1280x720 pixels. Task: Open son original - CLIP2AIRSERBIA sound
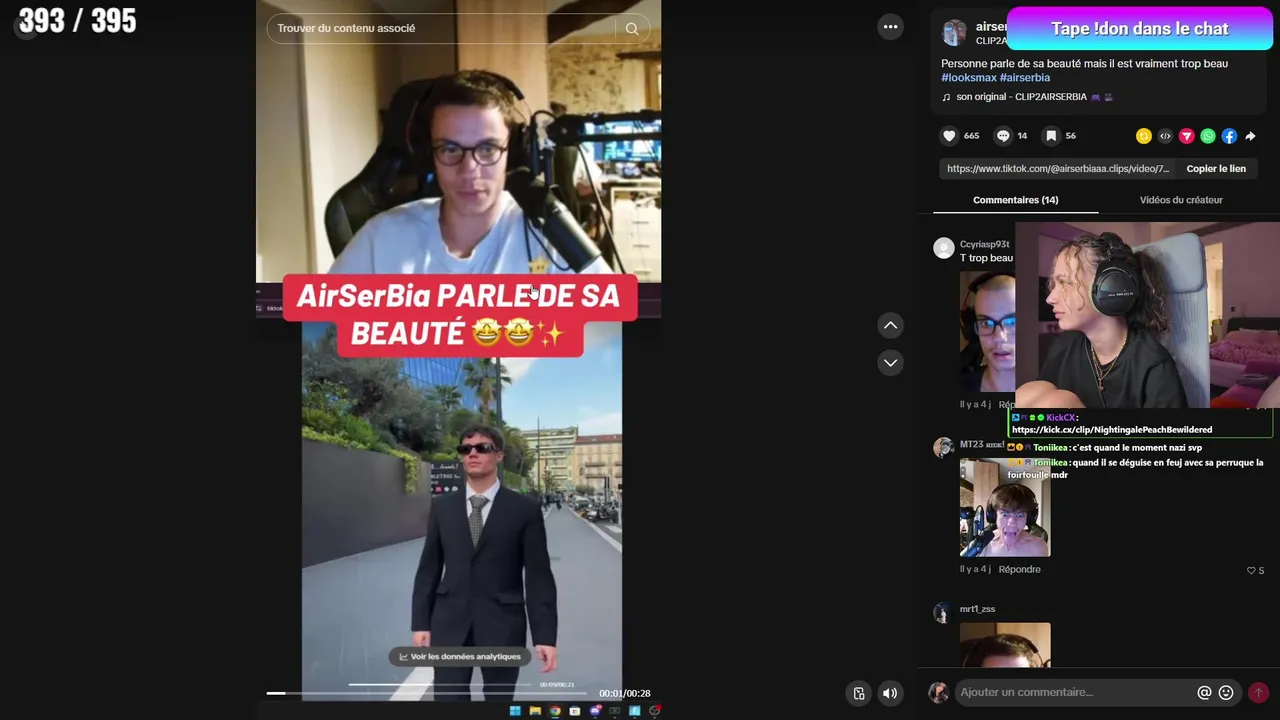pos(1027,97)
